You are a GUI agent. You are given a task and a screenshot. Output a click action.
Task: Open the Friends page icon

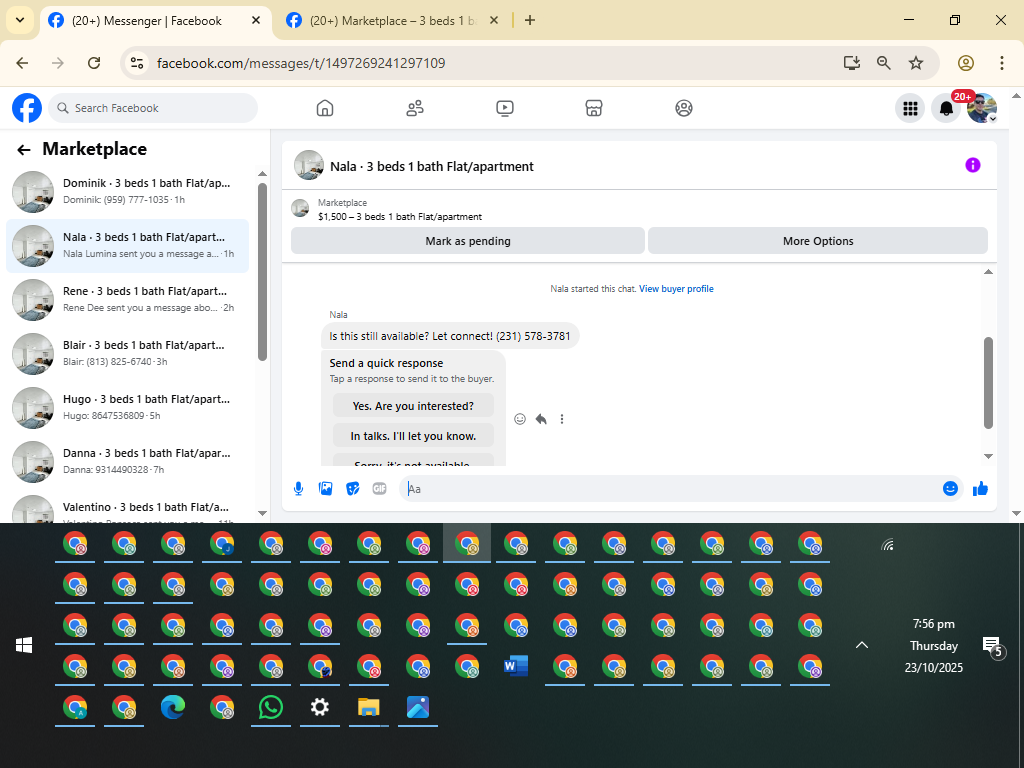point(415,108)
